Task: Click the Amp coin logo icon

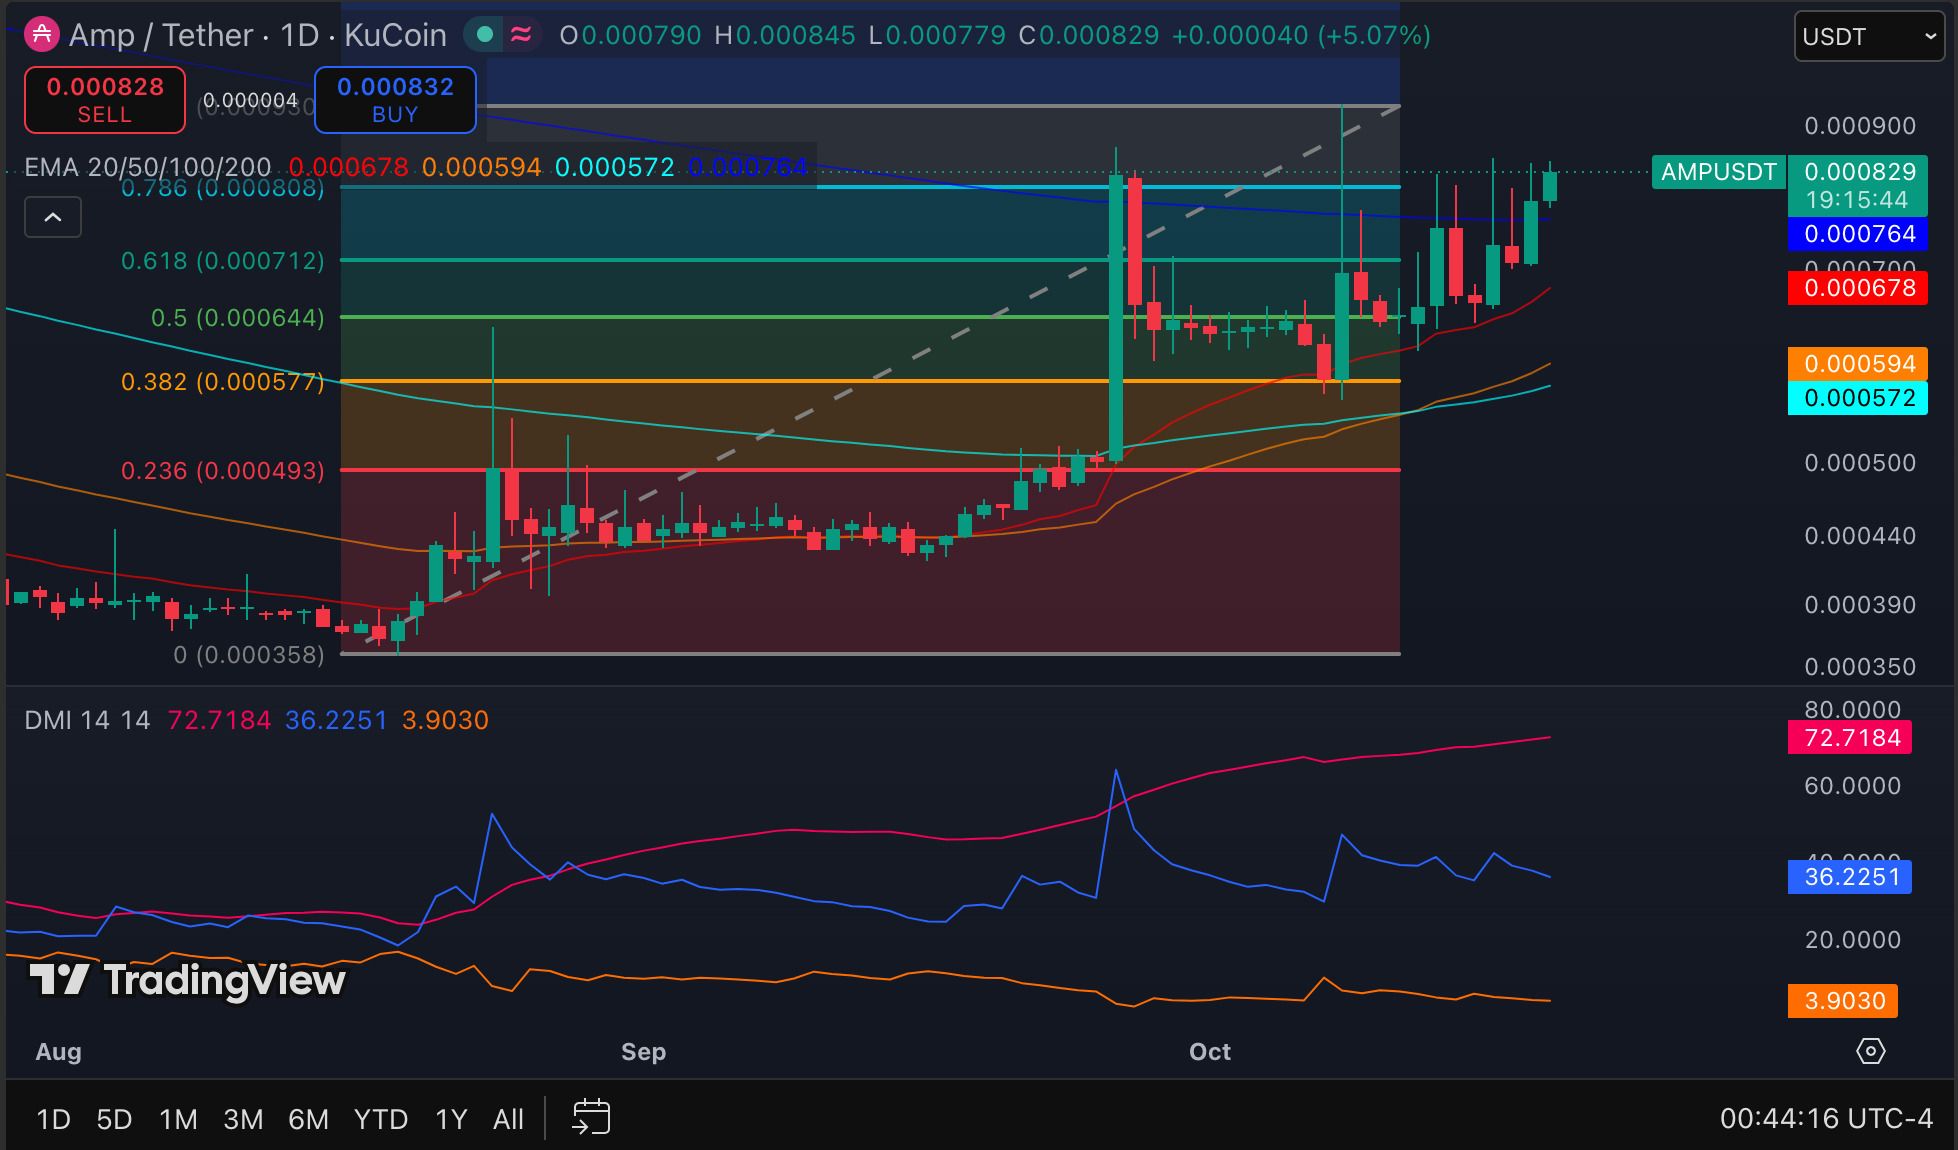Action: [41, 35]
